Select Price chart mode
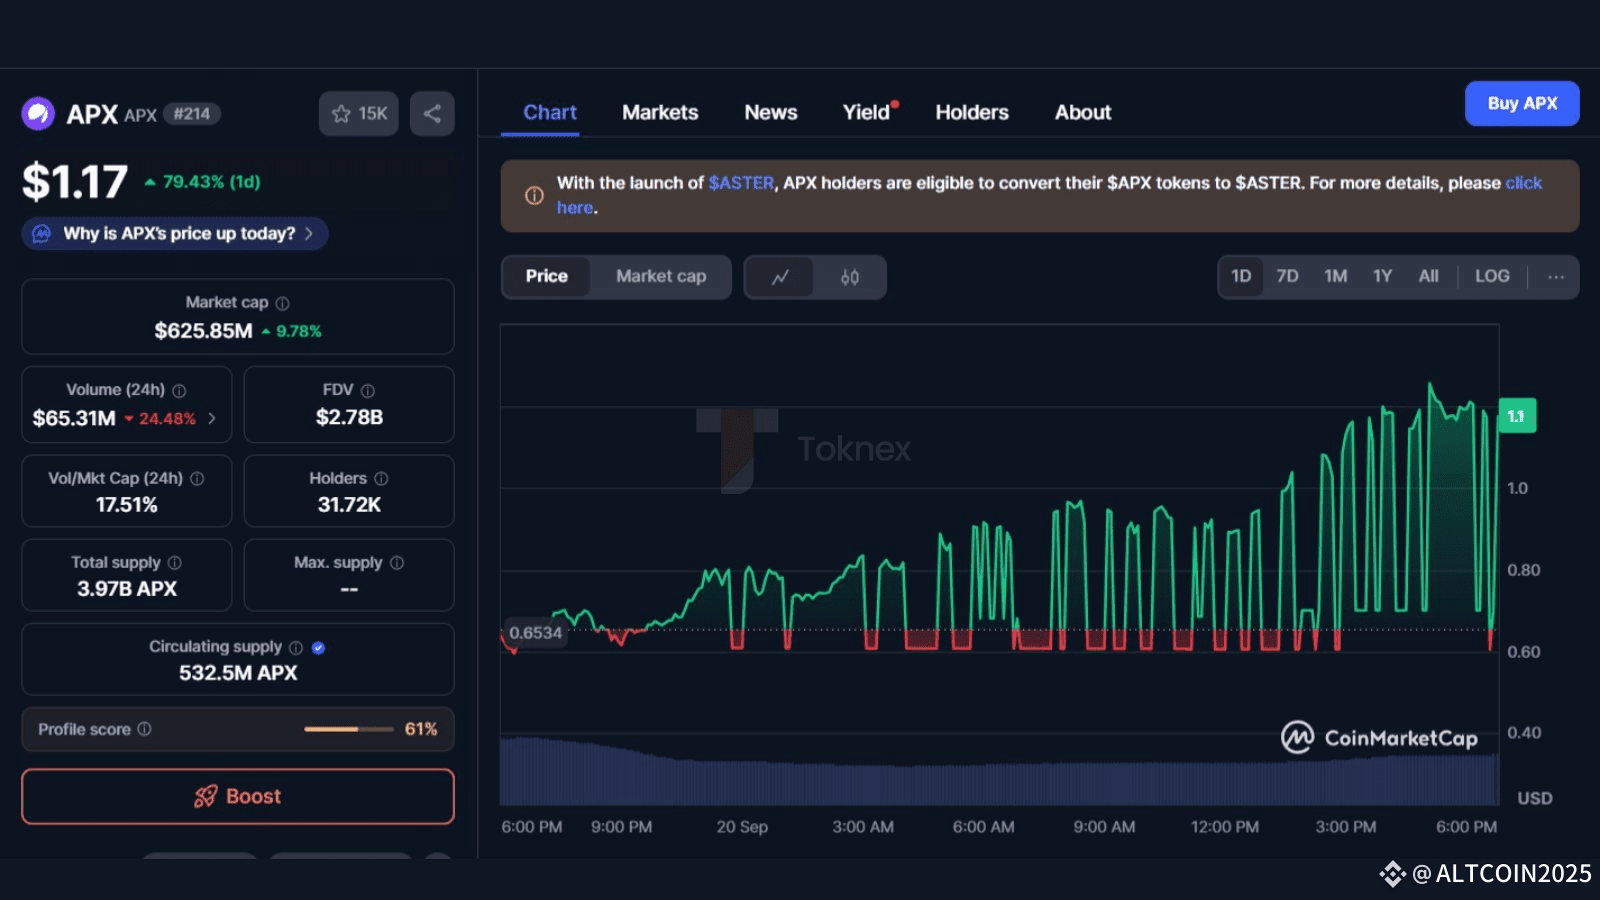The height and width of the screenshot is (900, 1600). (x=546, y=277)
